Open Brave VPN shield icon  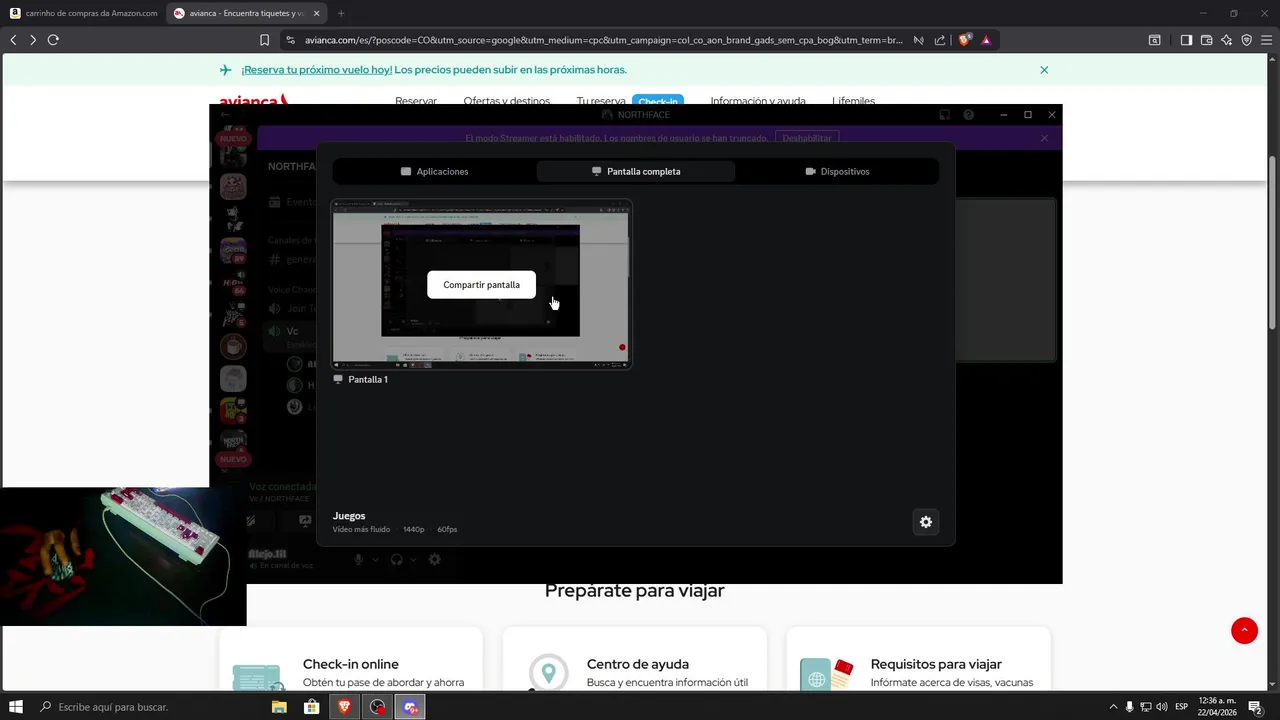pyautogui.click(x=1246, y=40)
